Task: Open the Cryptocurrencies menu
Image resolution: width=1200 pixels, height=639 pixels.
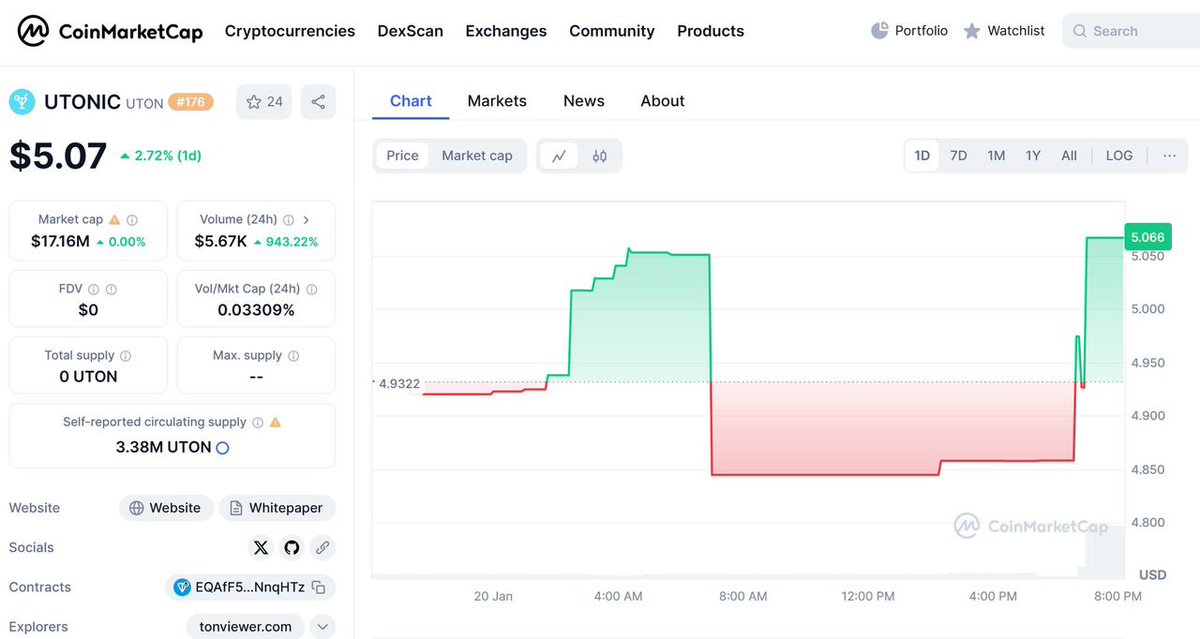Action: tap(290, 31)
